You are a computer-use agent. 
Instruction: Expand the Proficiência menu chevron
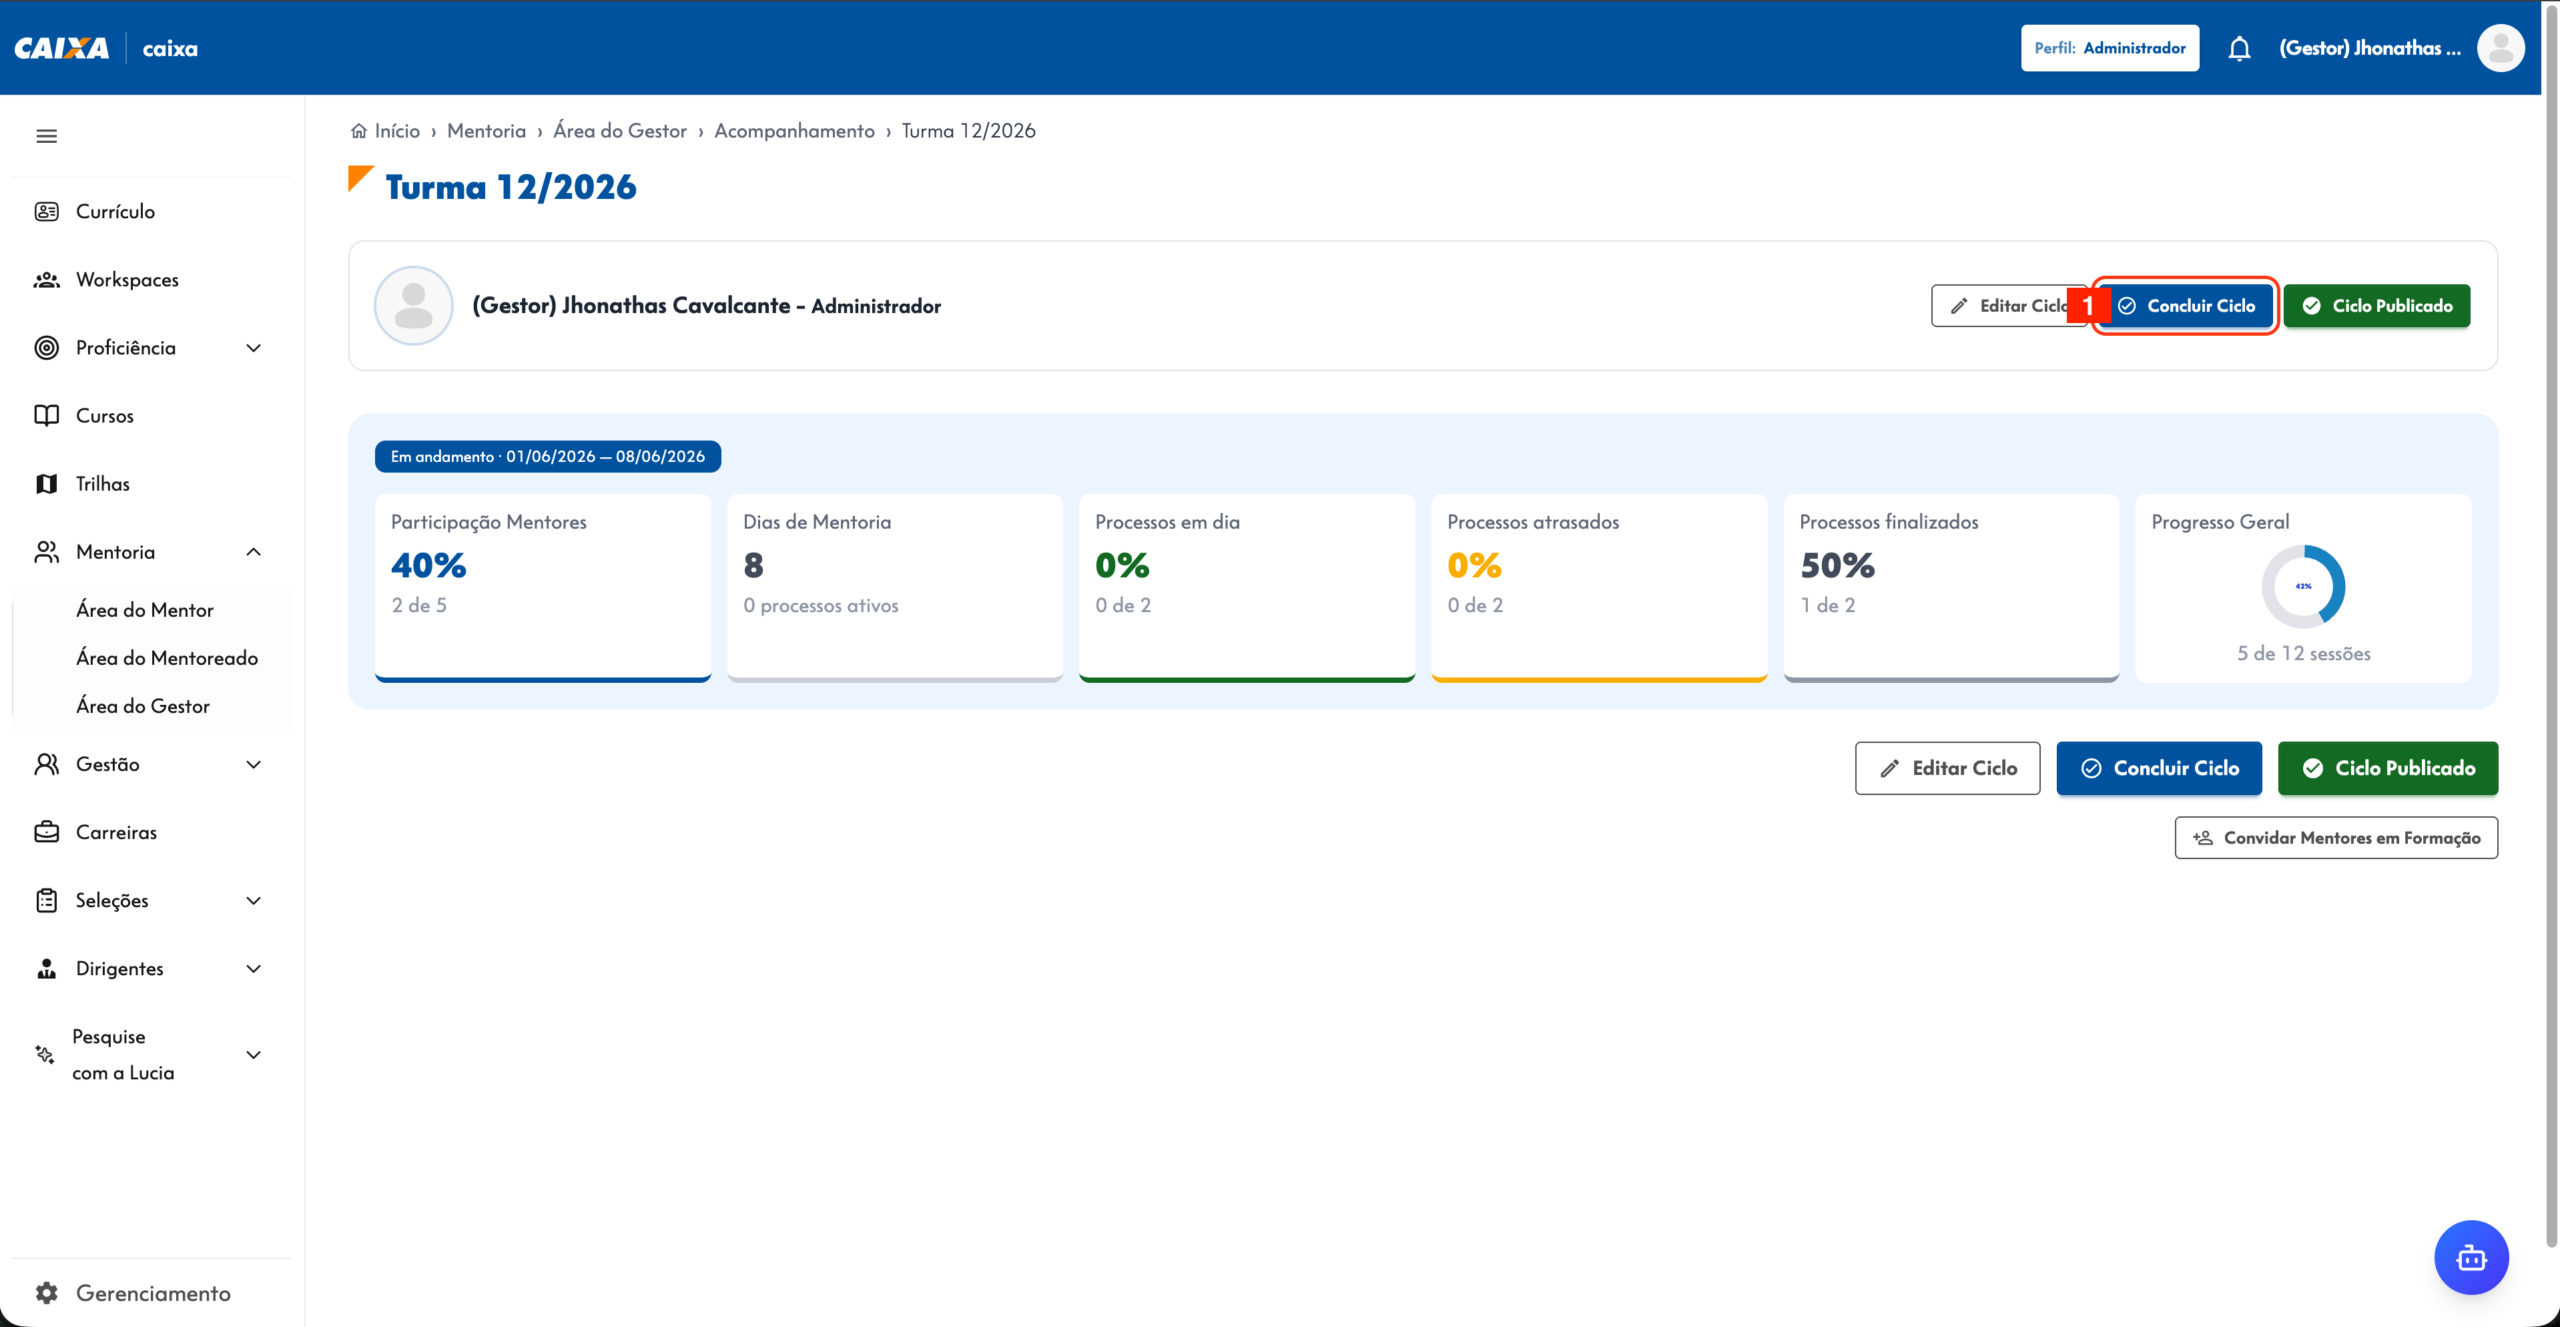pos(254,348)
